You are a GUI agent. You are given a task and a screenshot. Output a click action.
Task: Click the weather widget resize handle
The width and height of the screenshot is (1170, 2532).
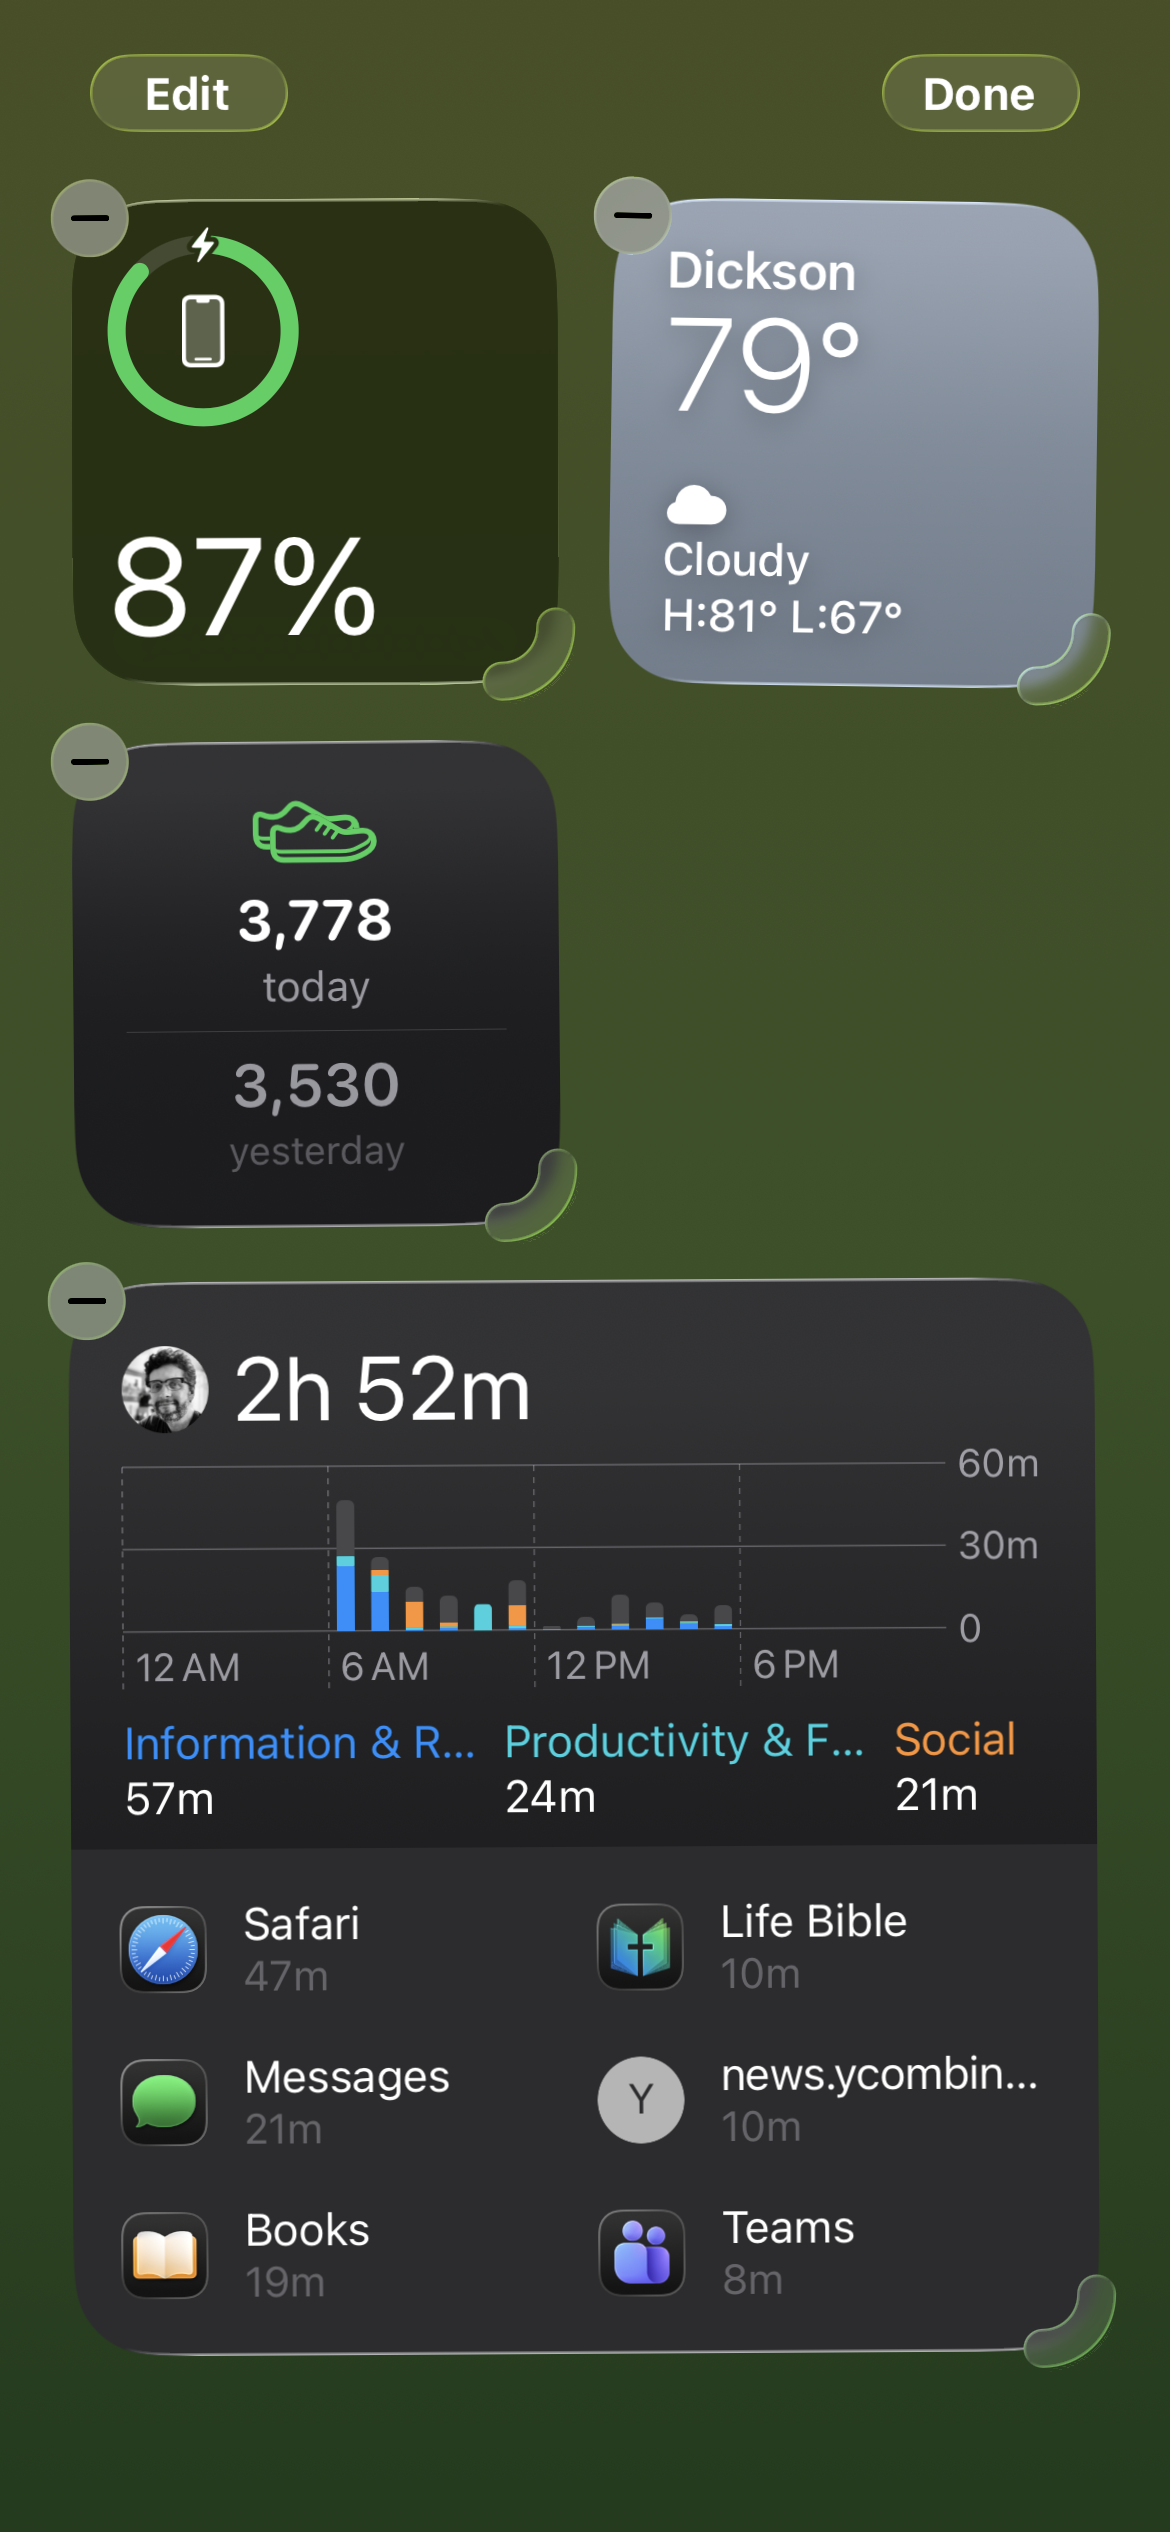click(1066, 661)
